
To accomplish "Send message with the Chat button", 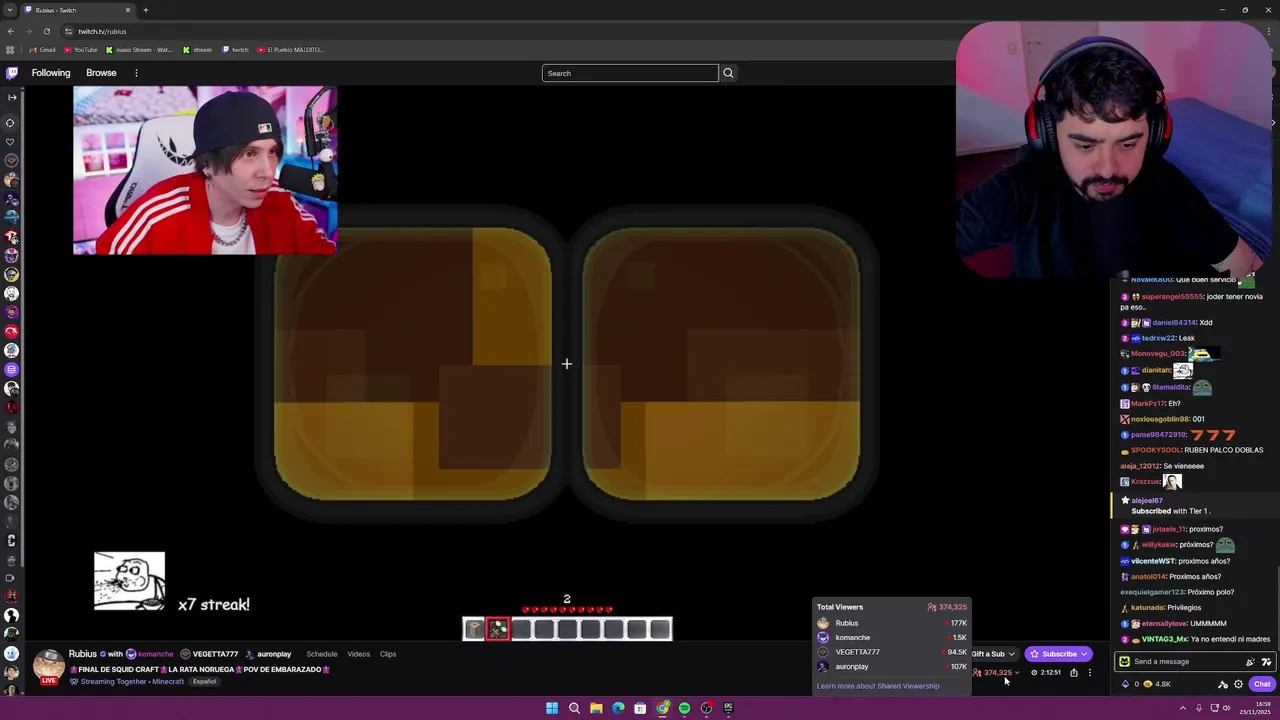I will (1262, 684).
